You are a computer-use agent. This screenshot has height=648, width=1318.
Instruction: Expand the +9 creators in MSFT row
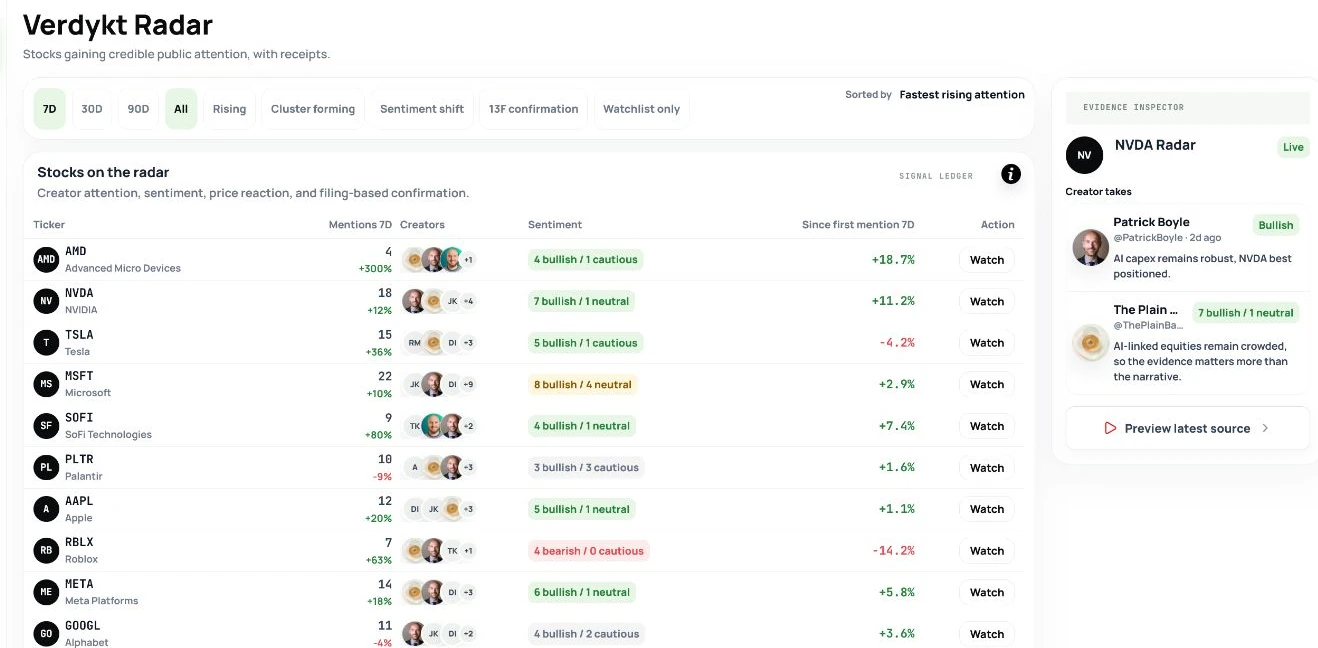468,384
